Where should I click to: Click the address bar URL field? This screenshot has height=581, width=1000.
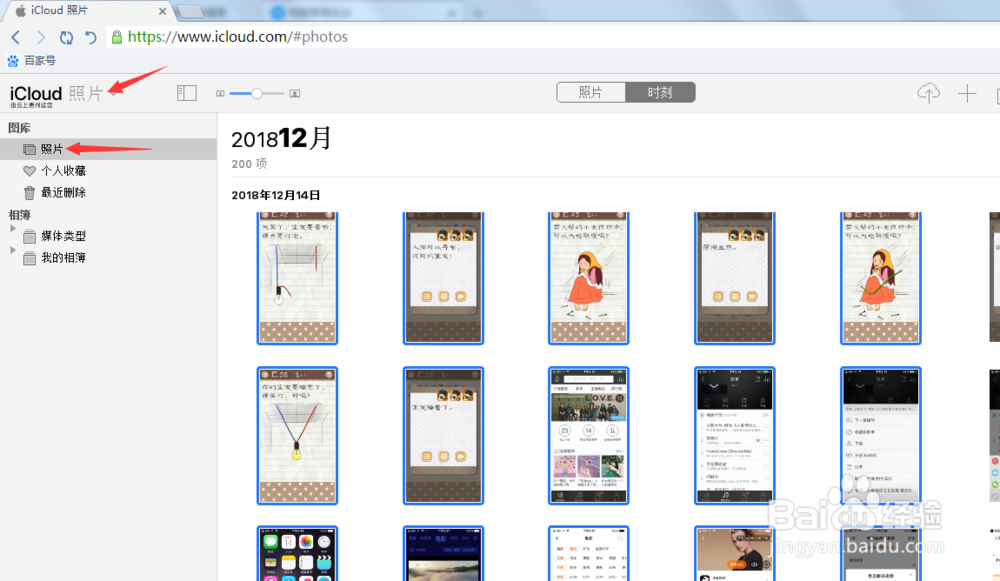552,36
